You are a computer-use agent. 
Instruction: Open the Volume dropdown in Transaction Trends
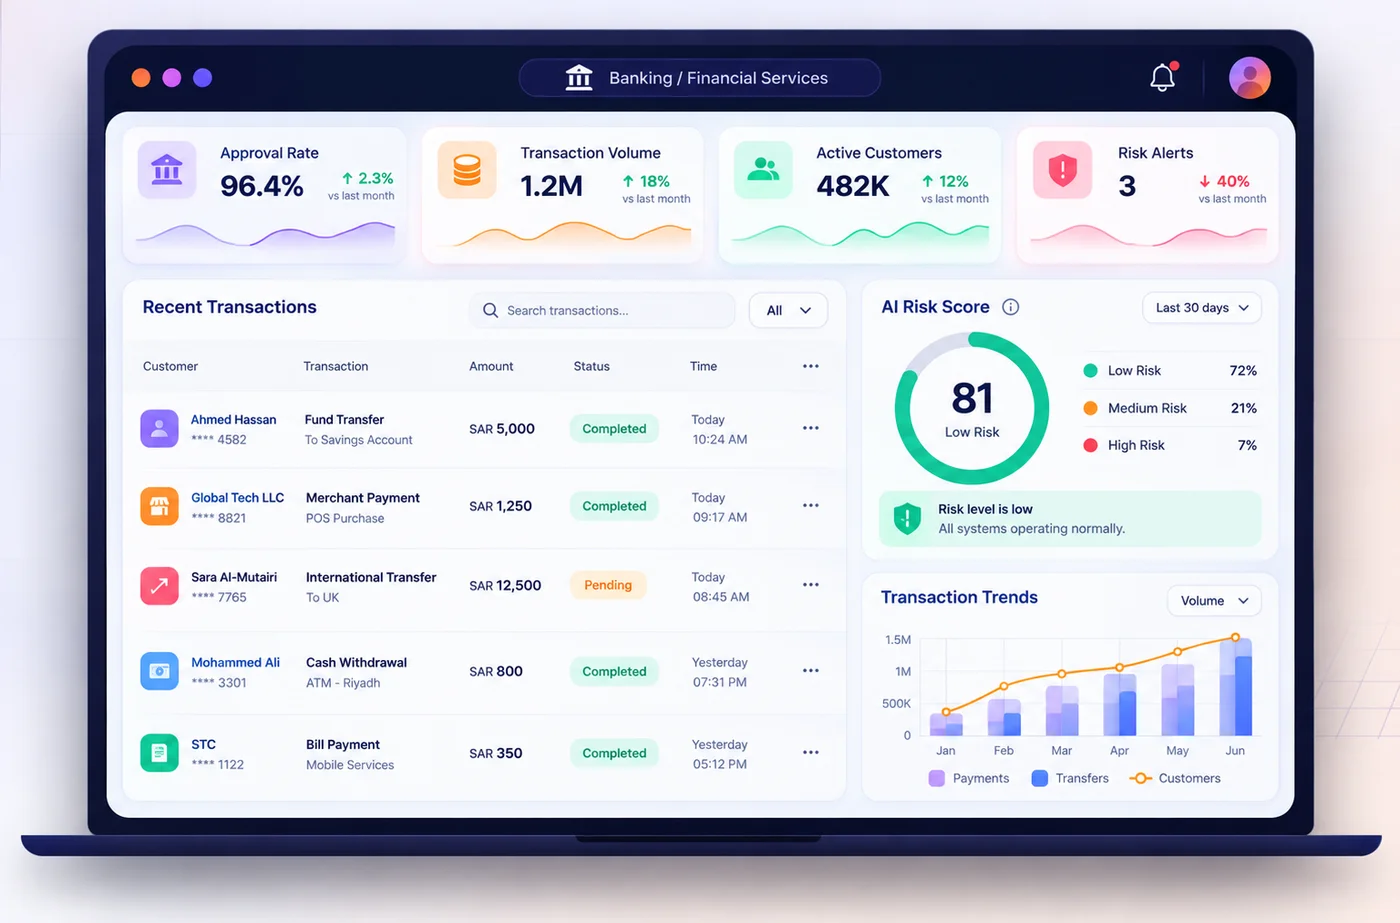click(1214, 600)
